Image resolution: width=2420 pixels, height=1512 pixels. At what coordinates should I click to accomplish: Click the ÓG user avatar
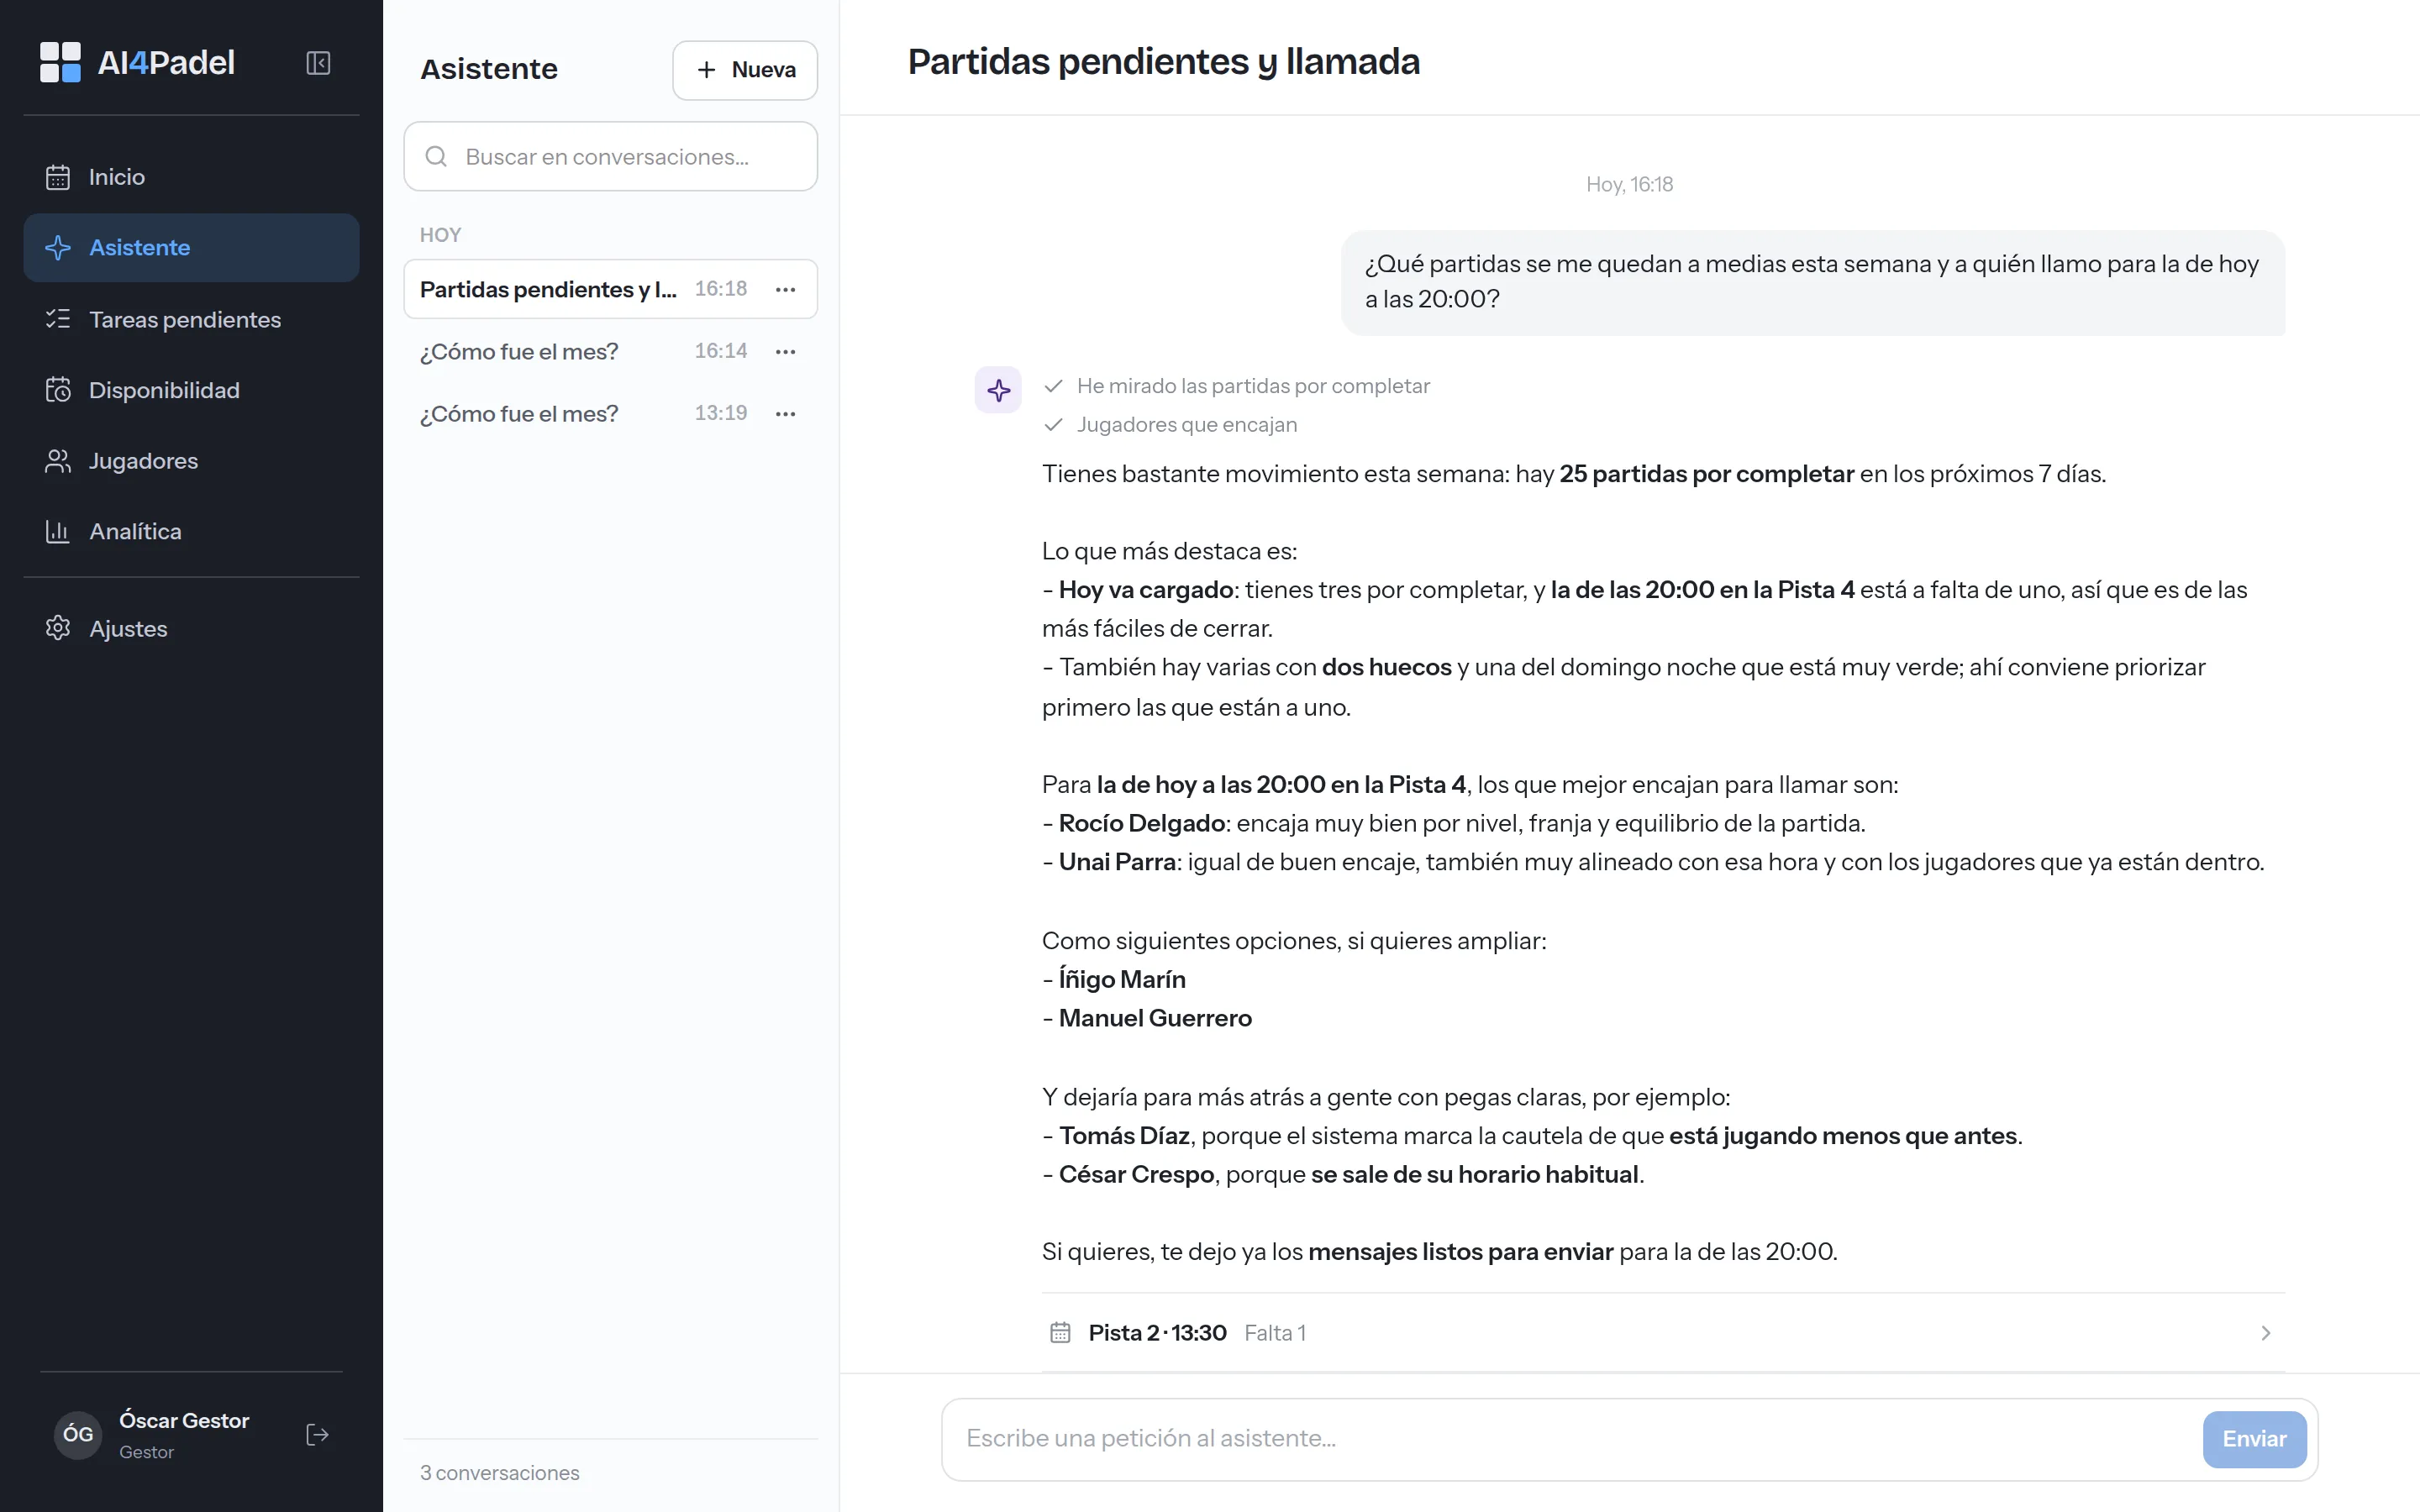(78, 1435)
